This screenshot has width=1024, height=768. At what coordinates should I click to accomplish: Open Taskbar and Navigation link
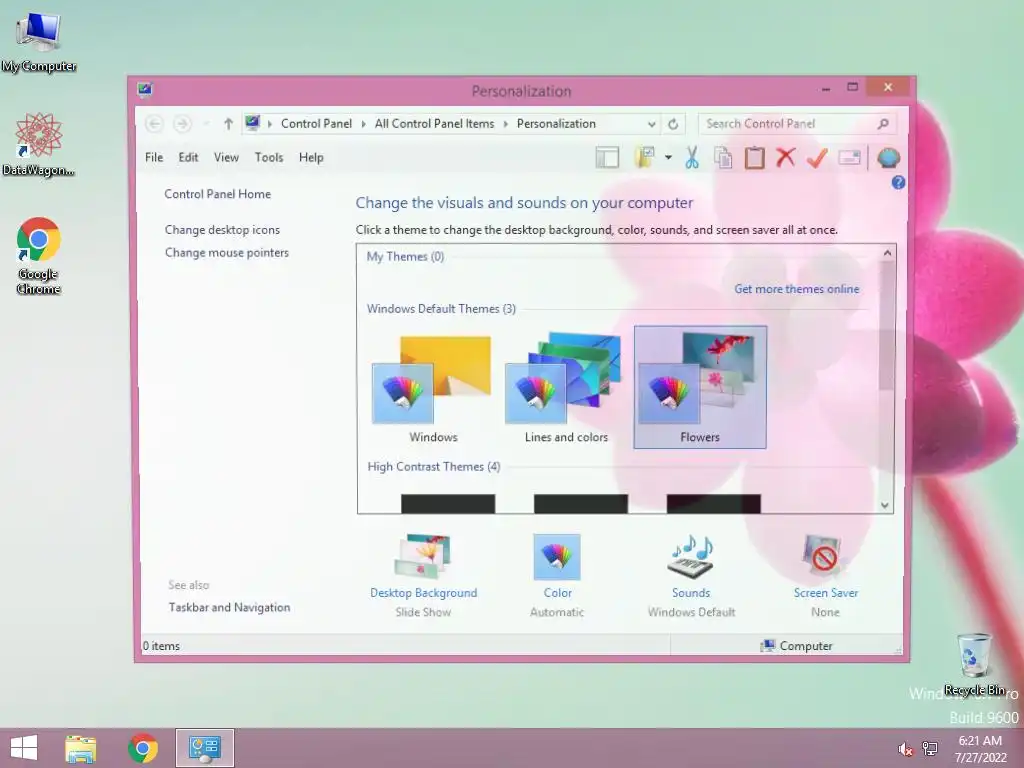229,607
